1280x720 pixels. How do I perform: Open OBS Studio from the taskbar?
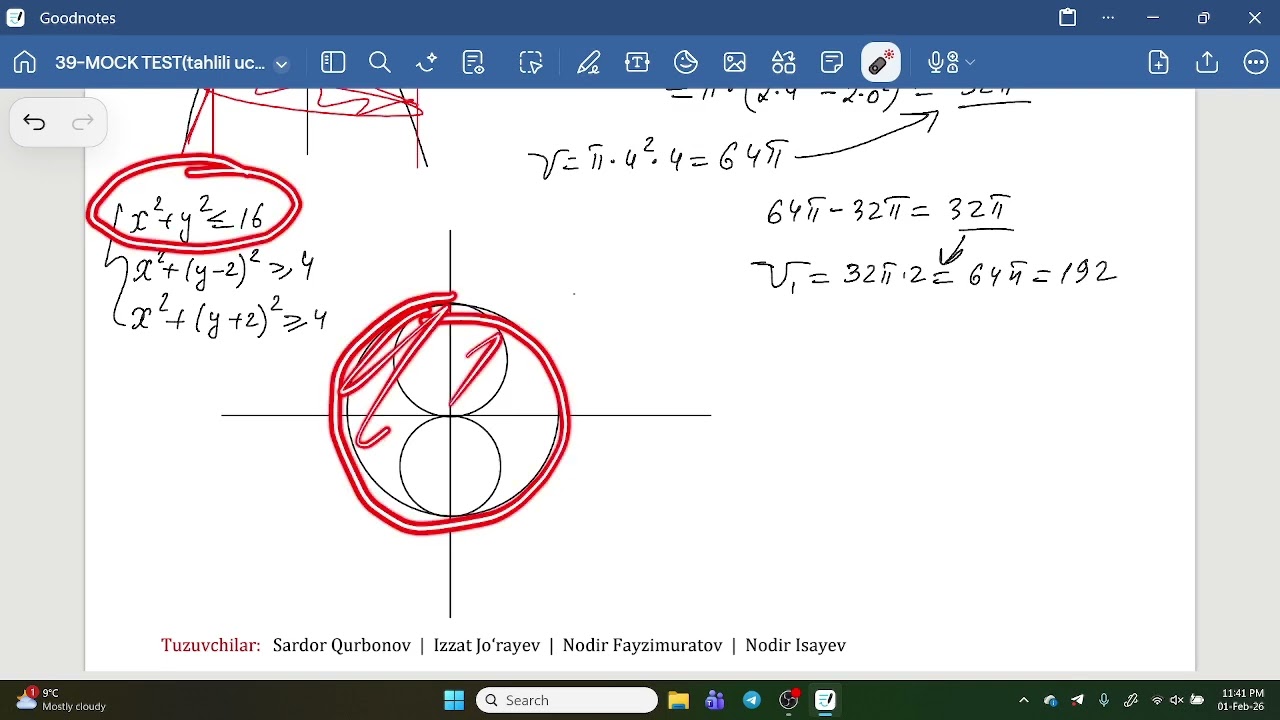789,700
